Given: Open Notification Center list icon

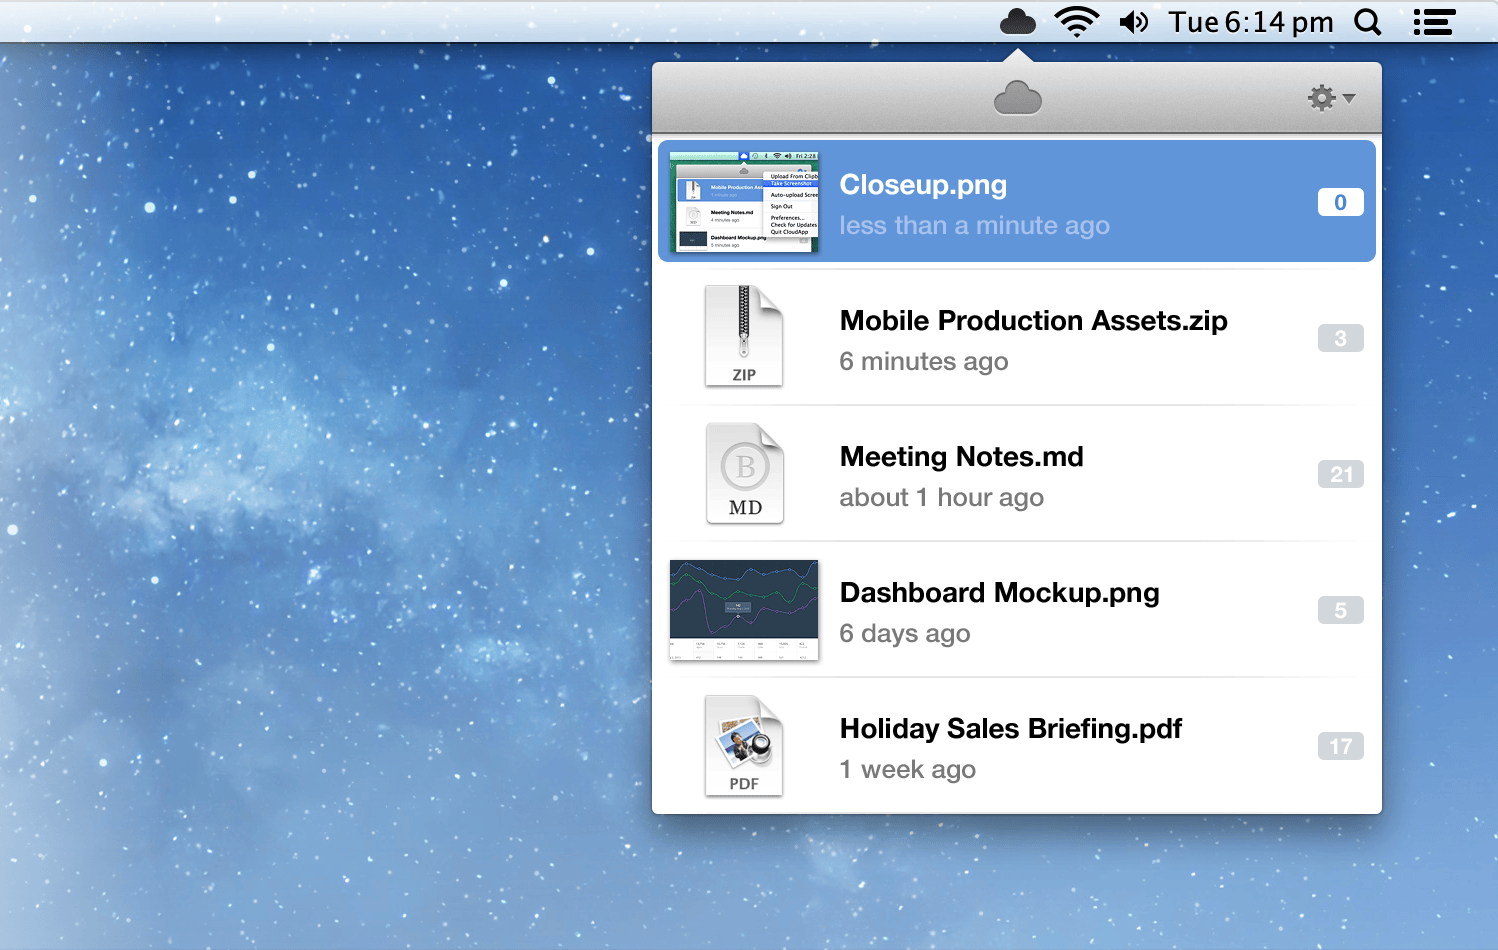Looking at the screenshot, I should pyautogui.click(x=1433, y=21).
